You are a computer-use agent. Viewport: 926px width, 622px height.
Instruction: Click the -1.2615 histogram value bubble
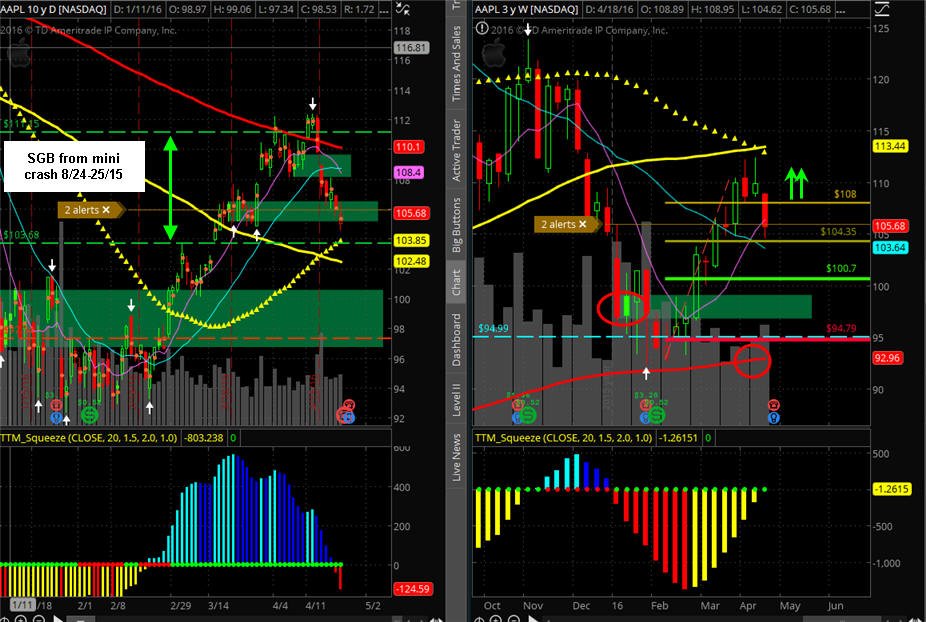[x=891, y=489]
